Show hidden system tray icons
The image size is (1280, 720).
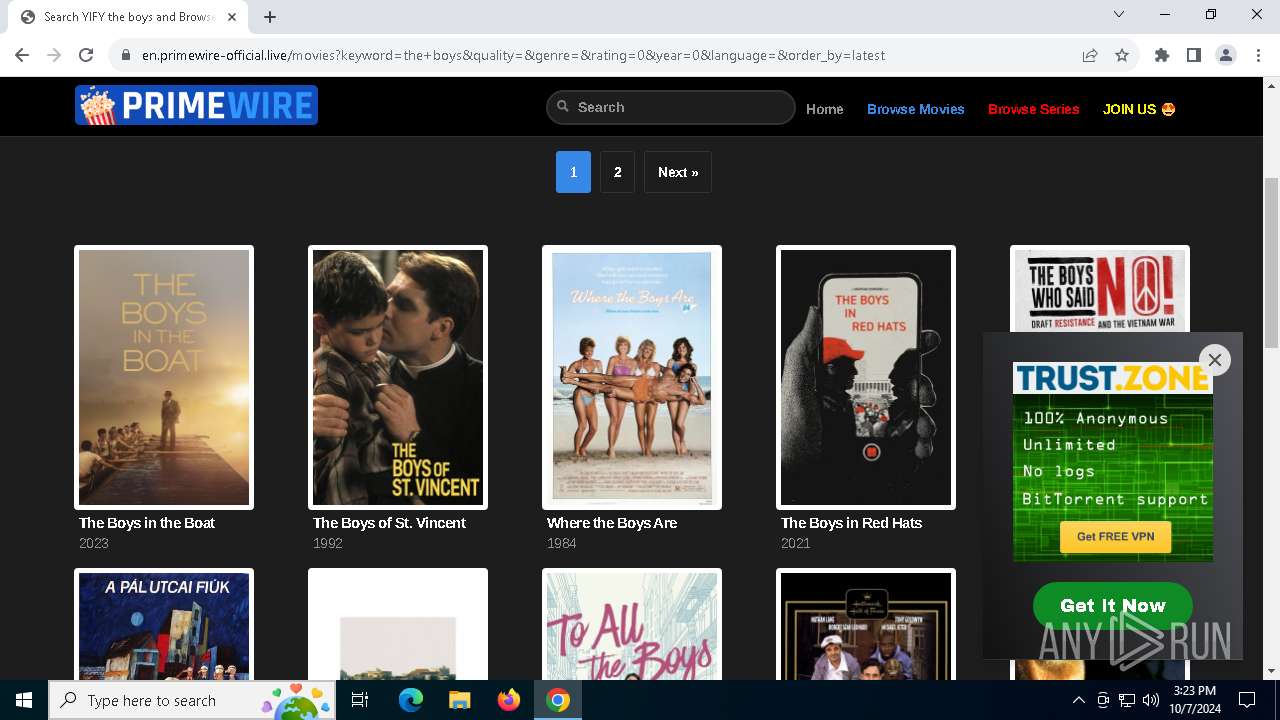click(x=1078, y=700)
